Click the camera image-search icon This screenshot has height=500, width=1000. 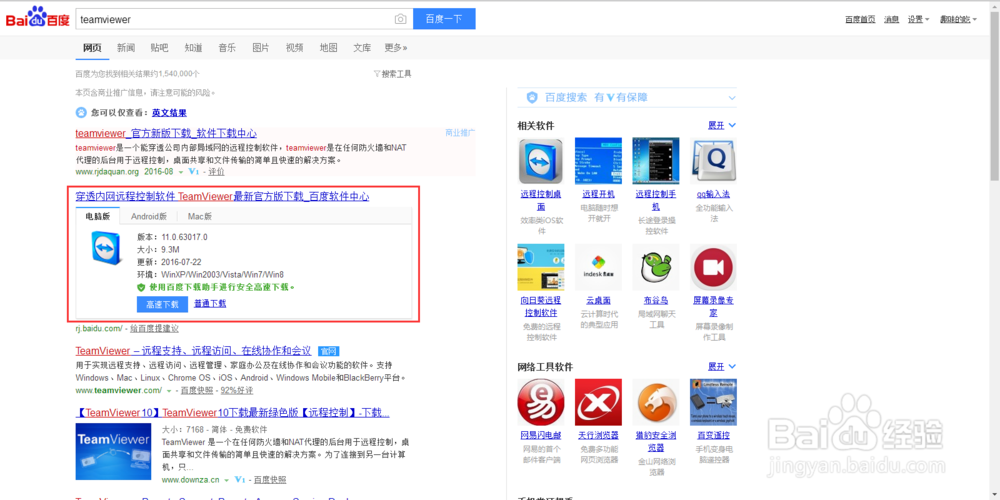click(x=400, y=19)
